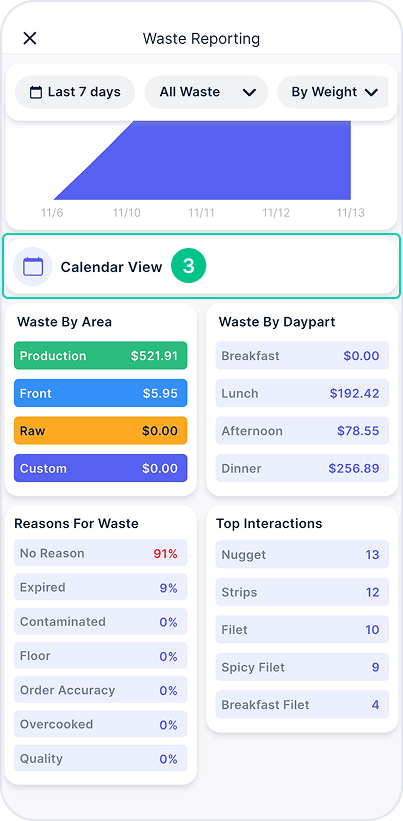
Task: Select the orange Raw area bar
Action: coord(100,431)
